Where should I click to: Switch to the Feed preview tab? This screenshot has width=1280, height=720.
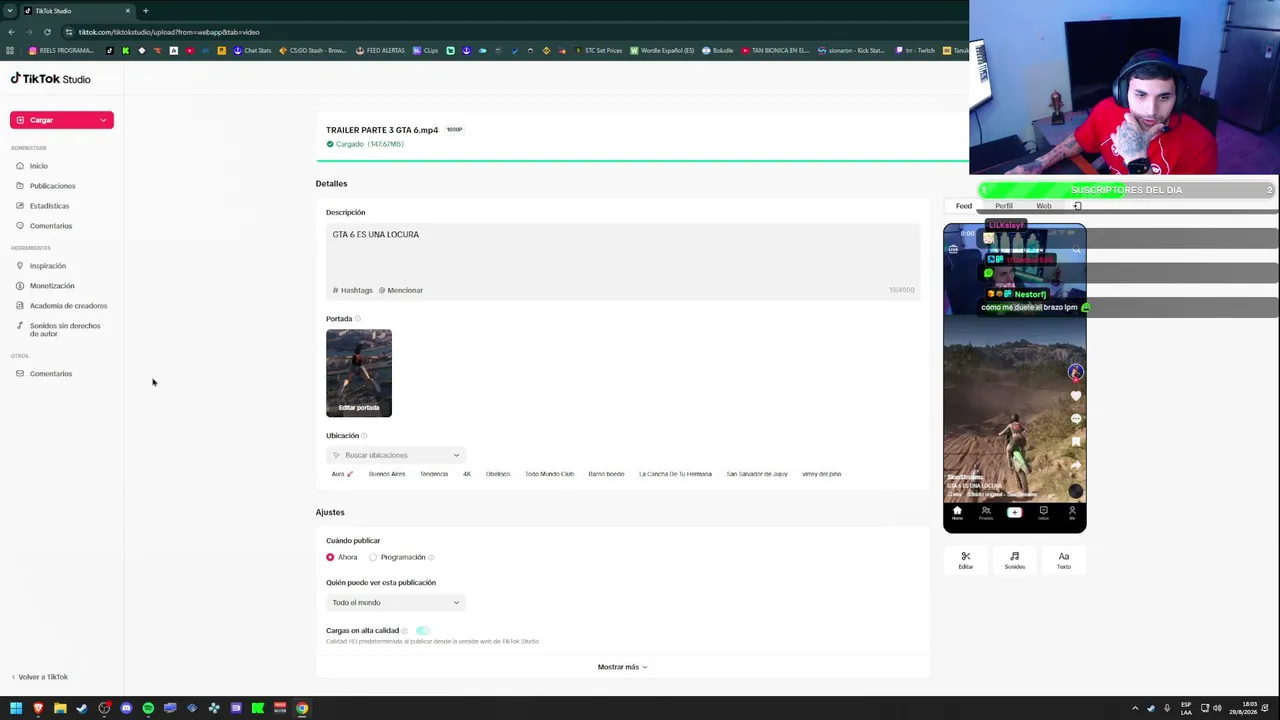point(964,206)
